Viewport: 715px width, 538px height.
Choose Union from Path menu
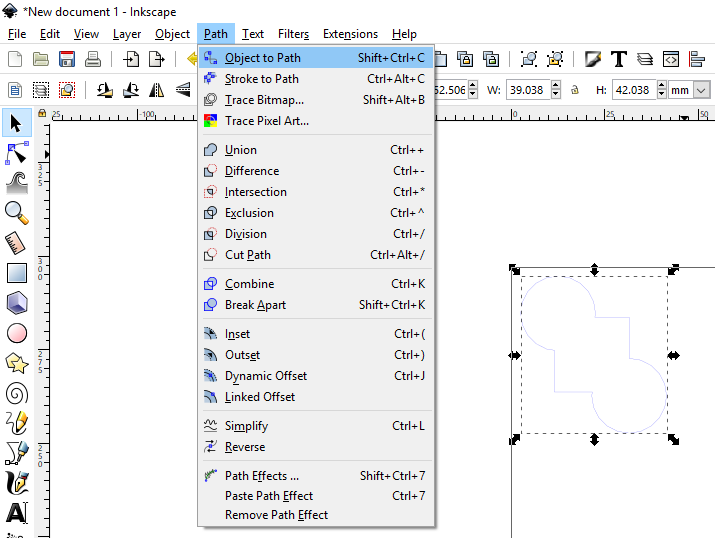pos(316,150)
